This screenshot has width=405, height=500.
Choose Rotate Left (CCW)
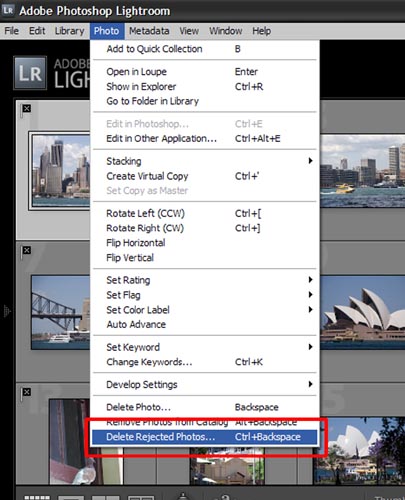205,213
